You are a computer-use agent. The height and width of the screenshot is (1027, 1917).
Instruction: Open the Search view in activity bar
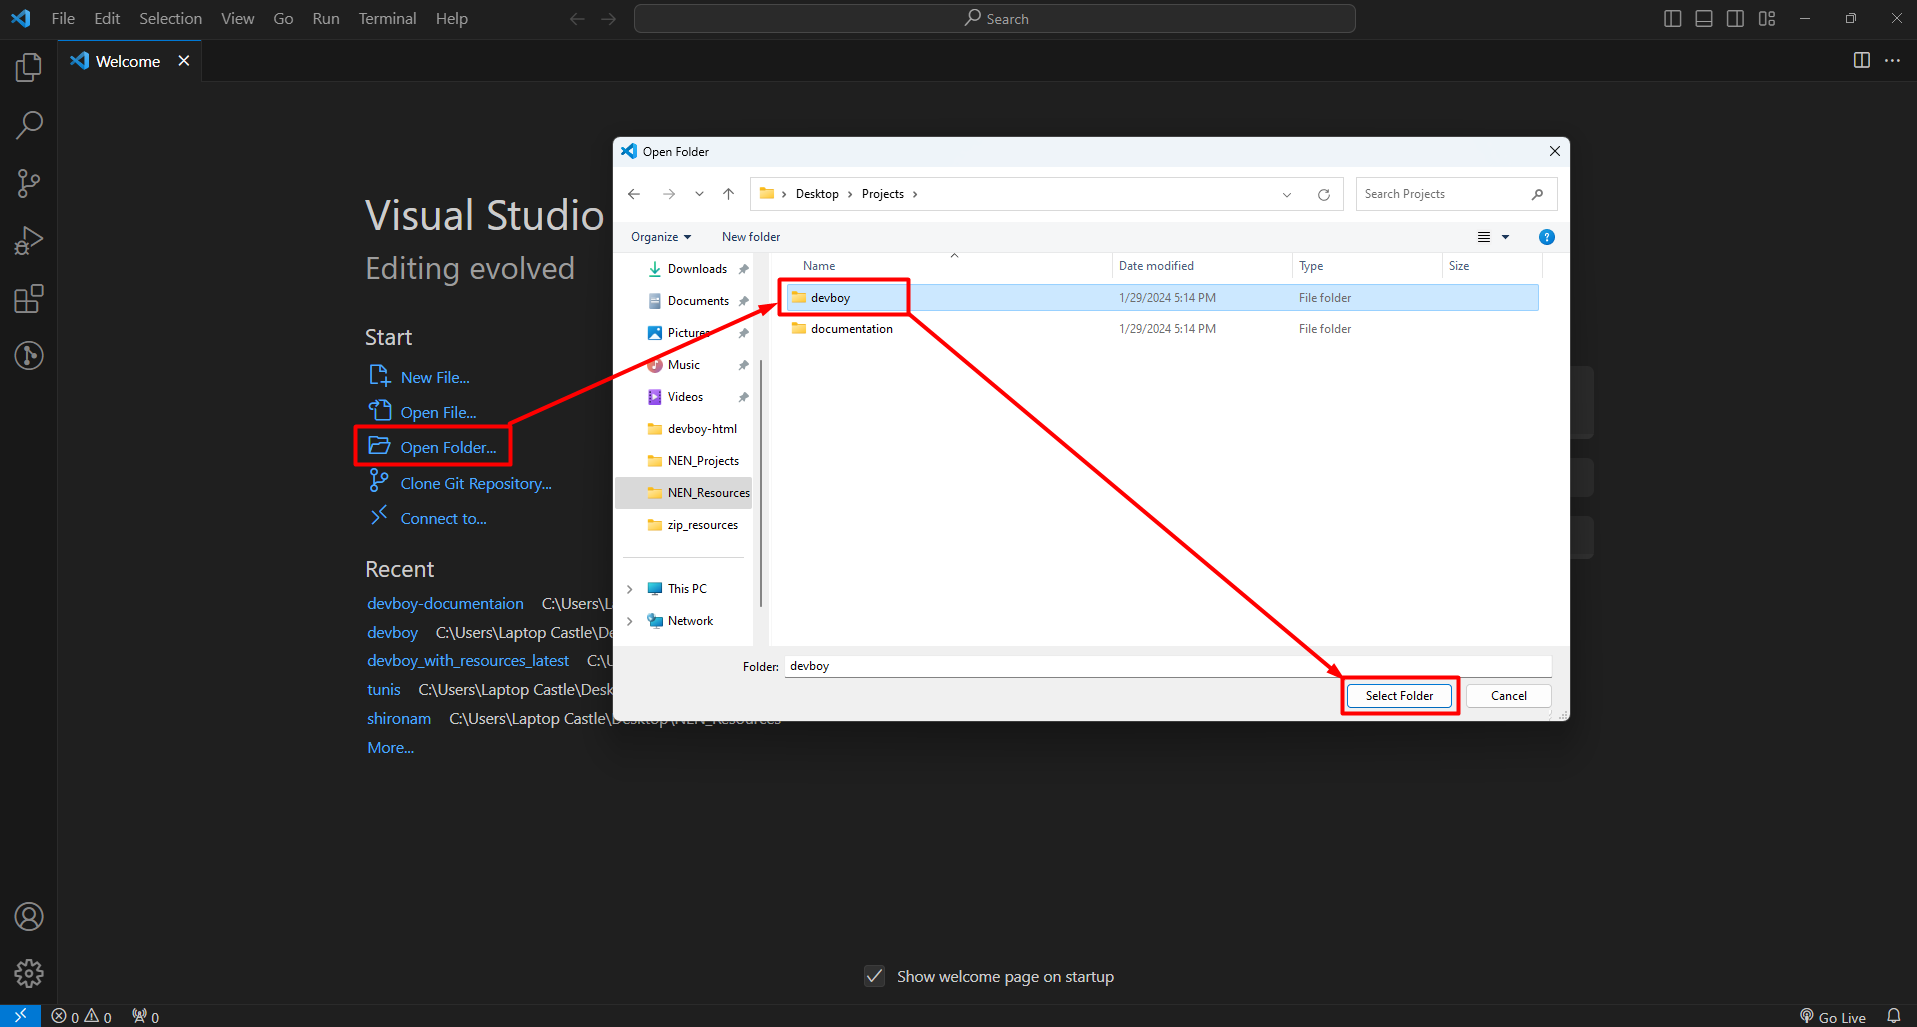(29, 125)
